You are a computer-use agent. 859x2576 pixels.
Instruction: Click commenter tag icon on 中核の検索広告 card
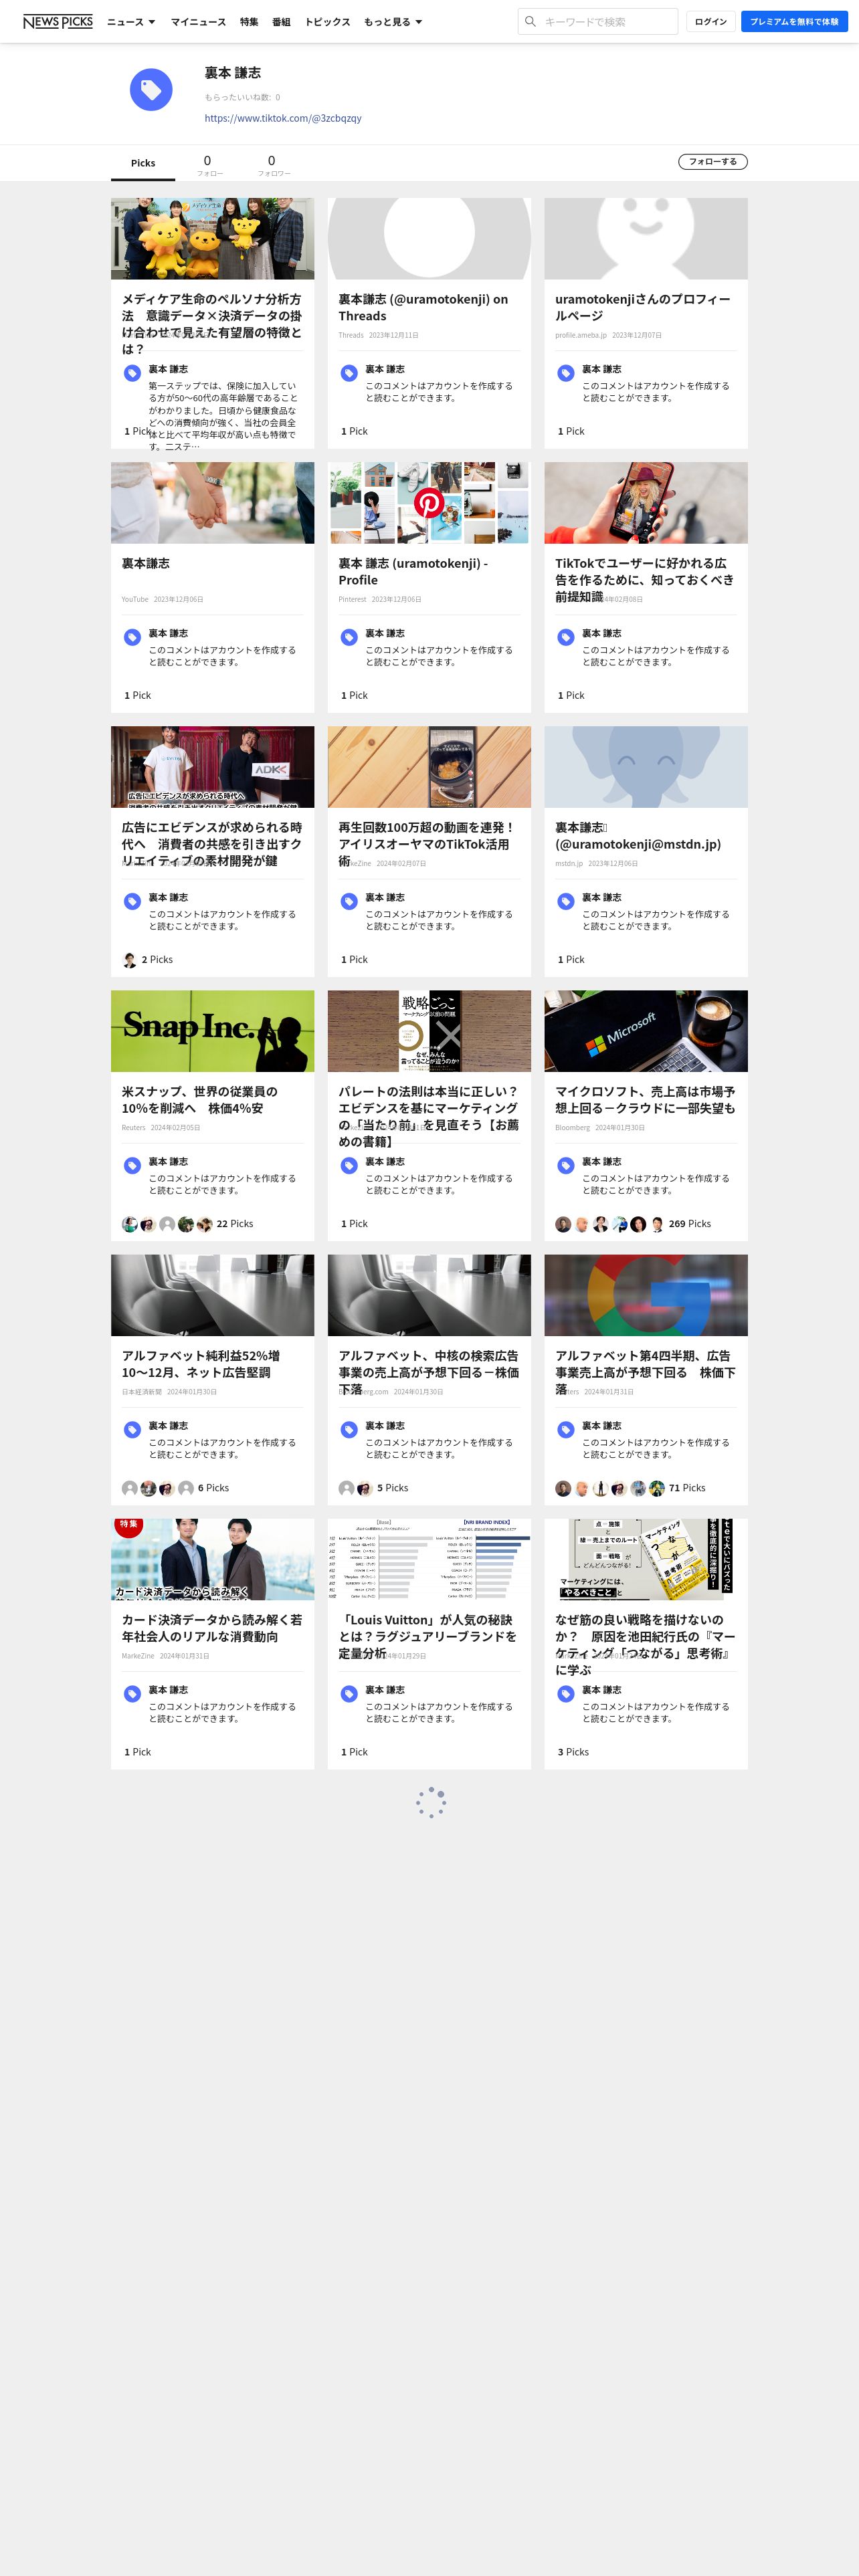(x=349, y=1429)
